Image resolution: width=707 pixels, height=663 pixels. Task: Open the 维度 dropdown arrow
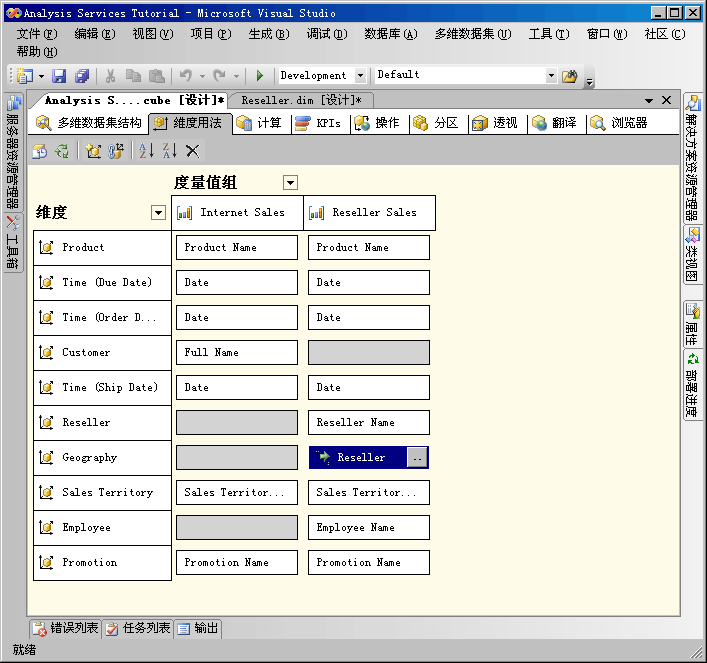point(158,212)
